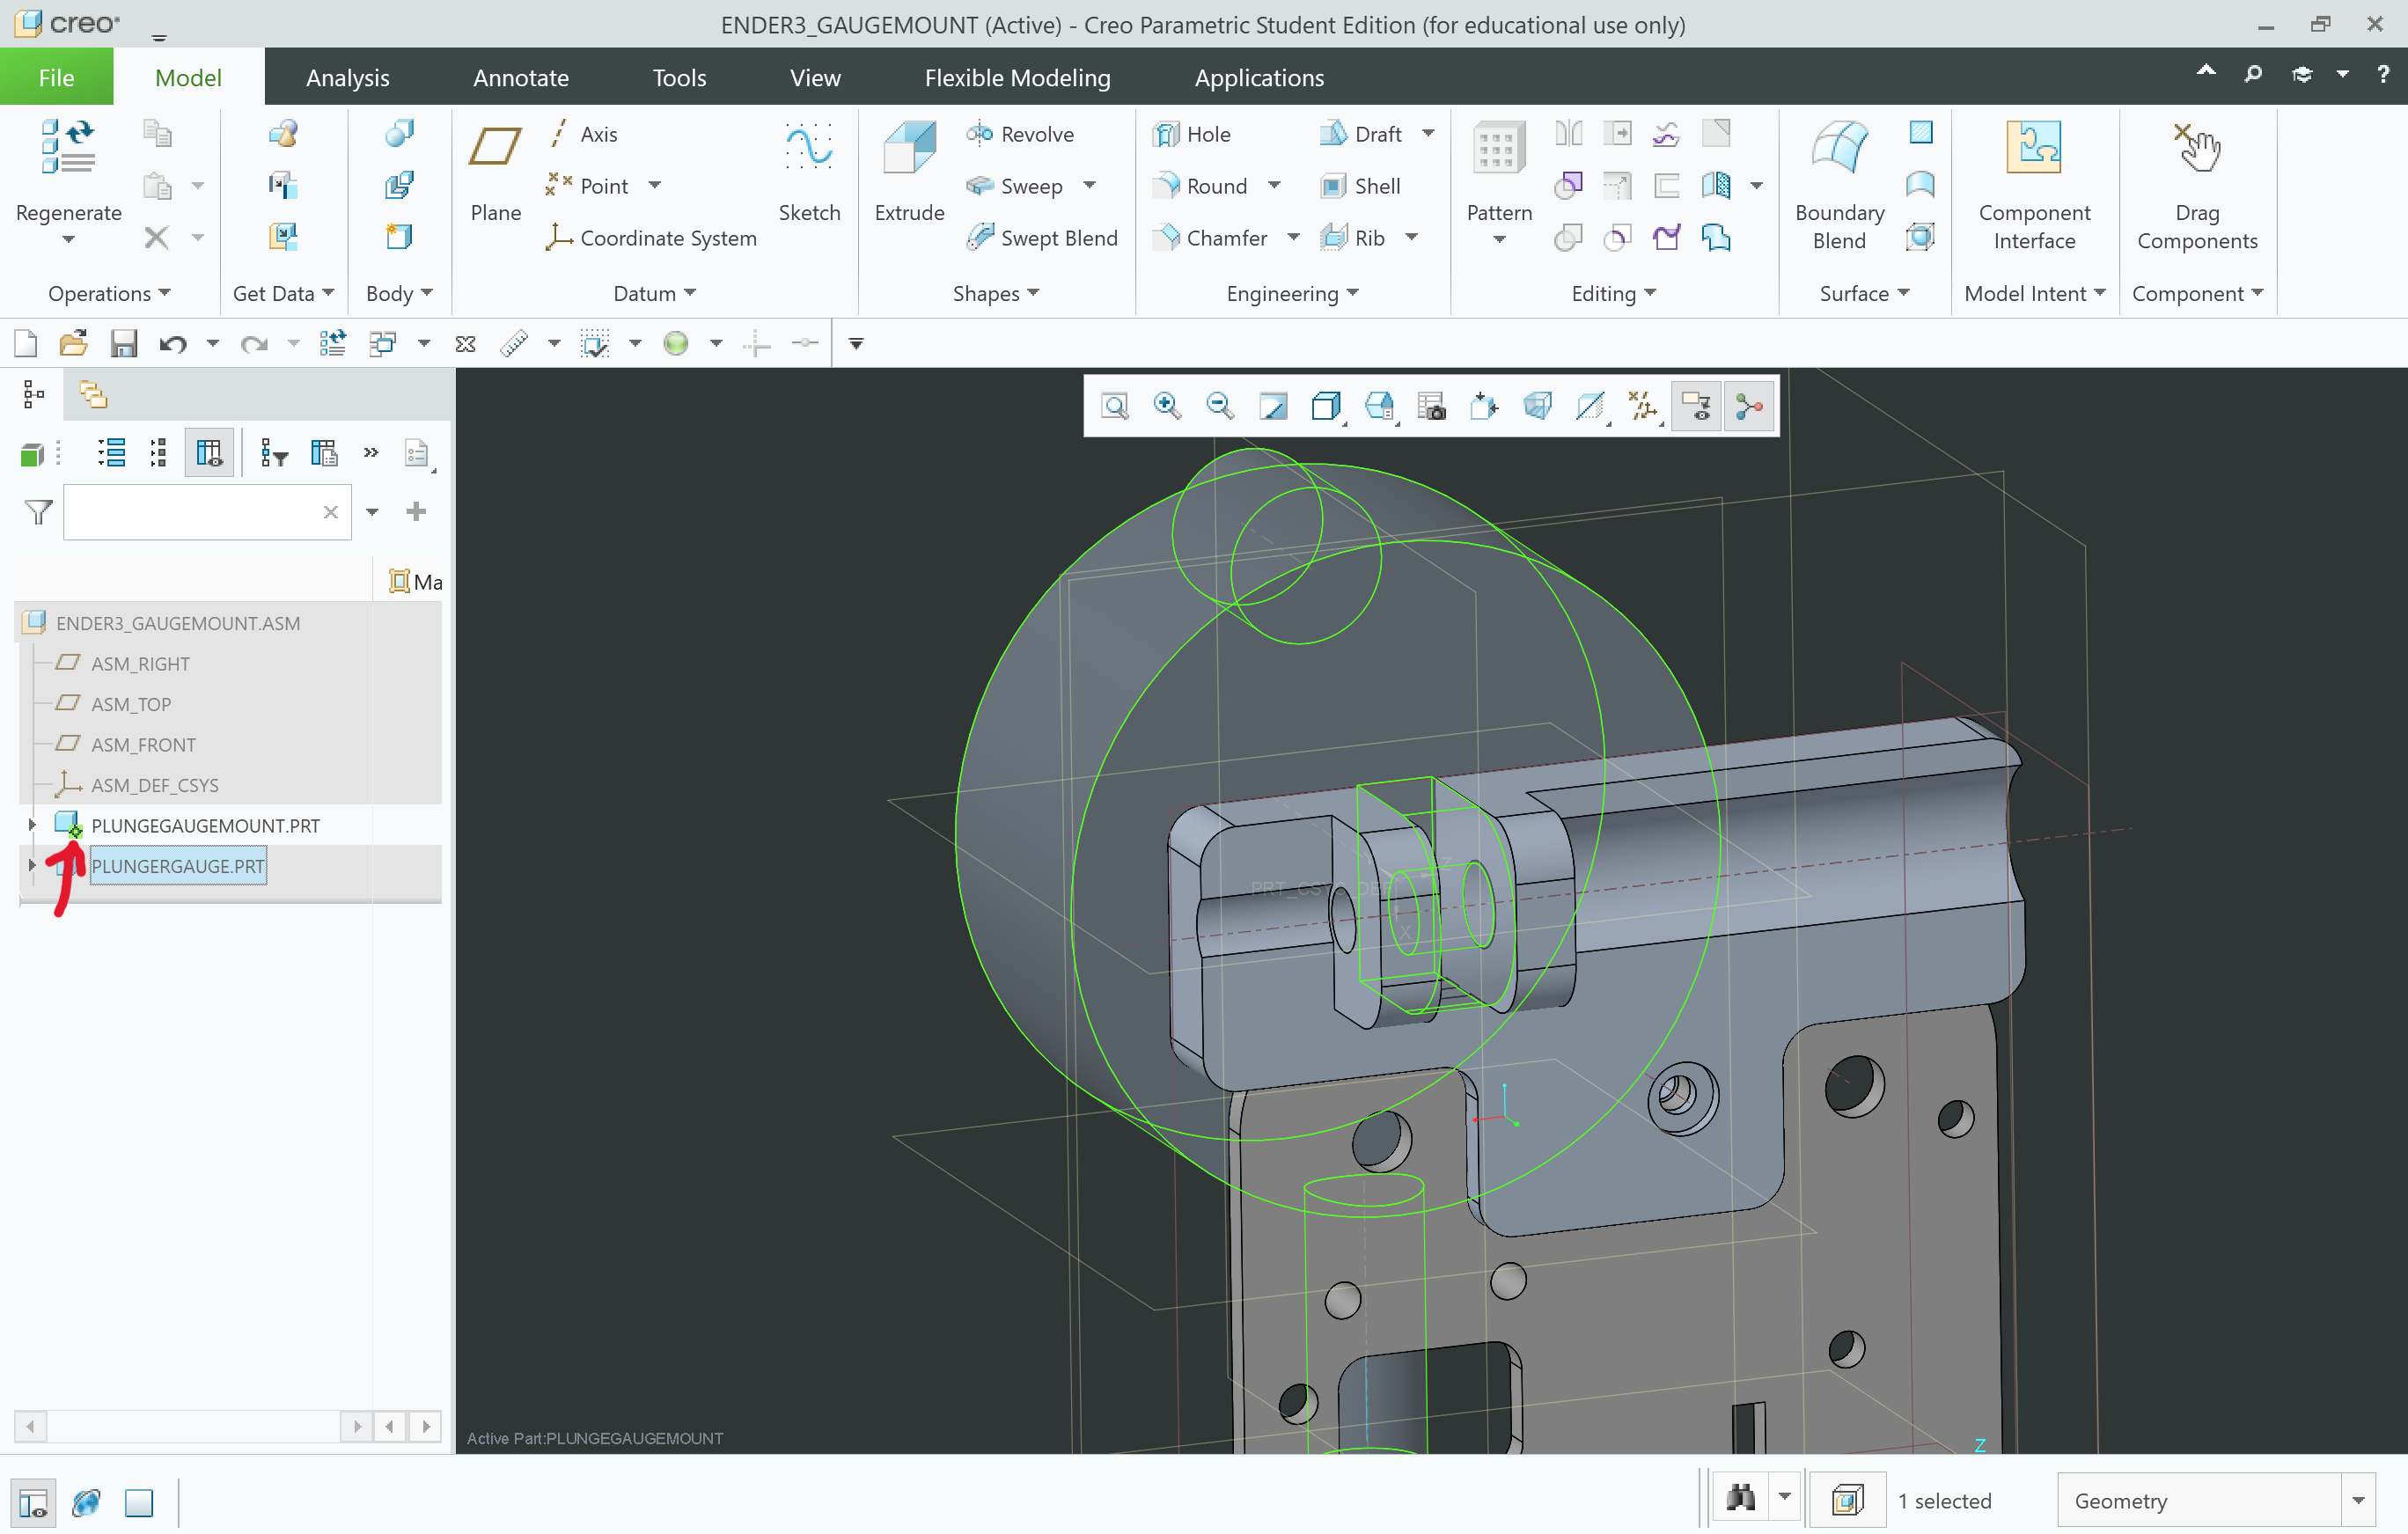
Task: Expand the Engineering group dropdown
Action: 1353,293
